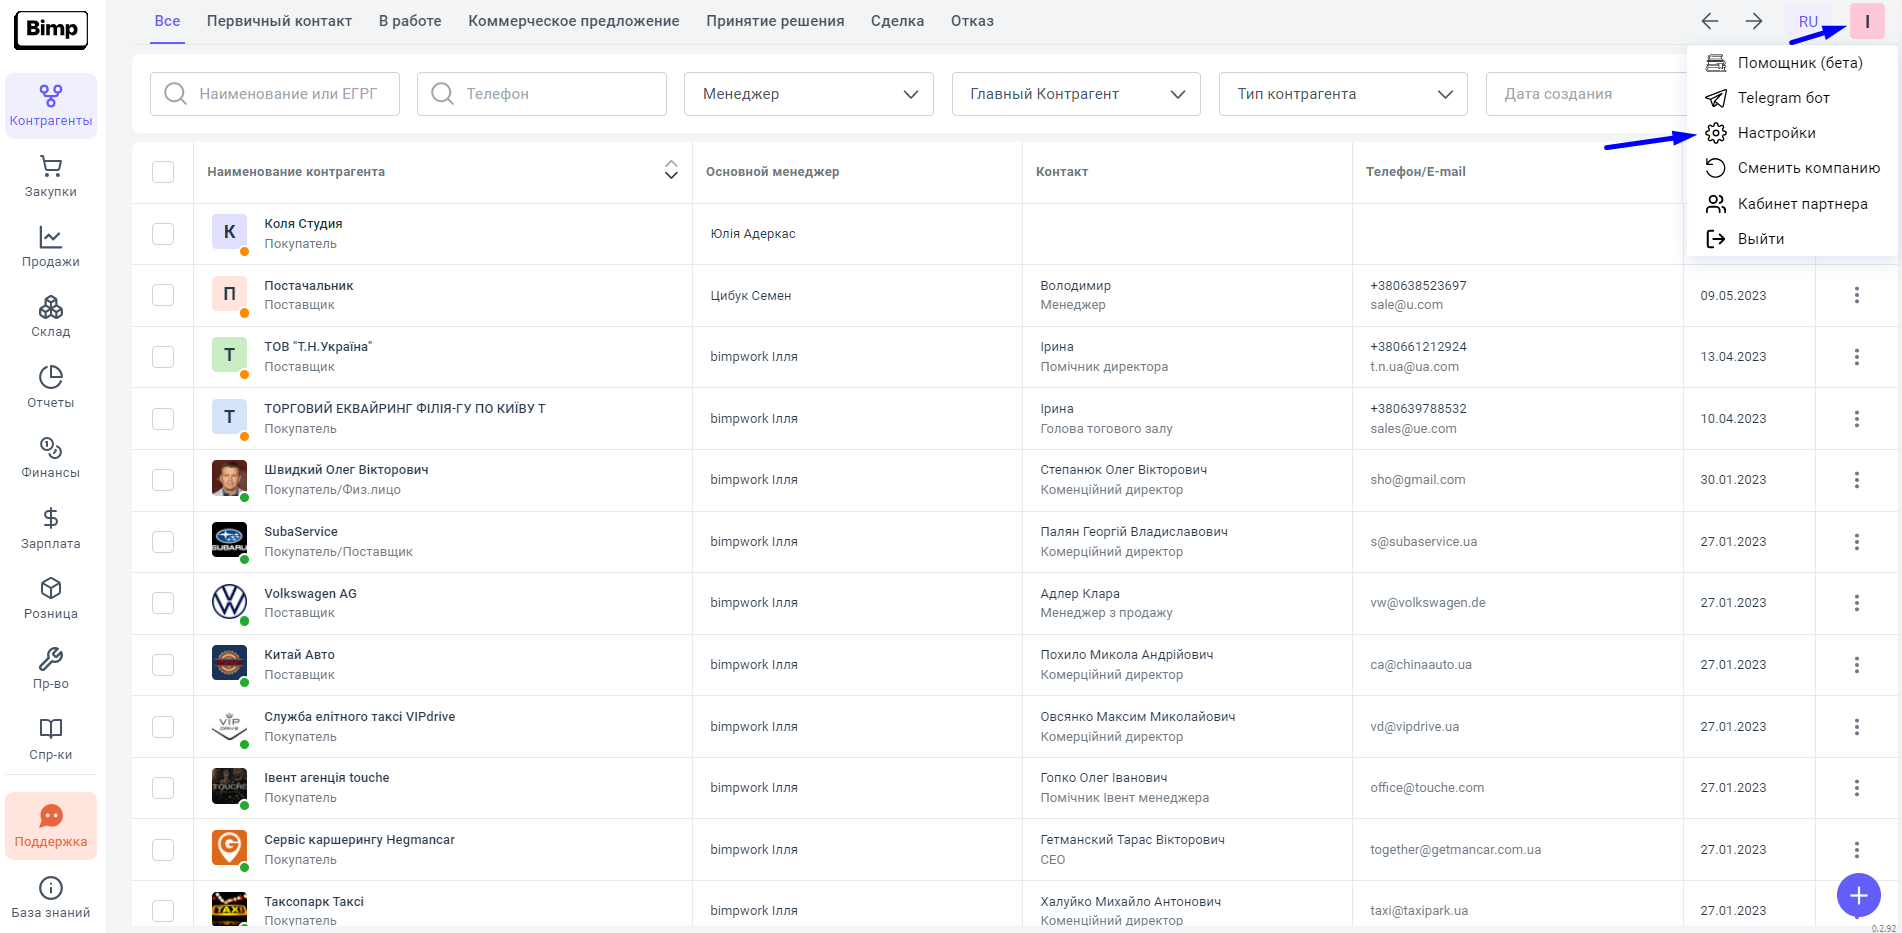Choose Настройки from the user menu
Viewport: 1902px width, 933px height.
pyautogui.click(x=1776, y=133)
